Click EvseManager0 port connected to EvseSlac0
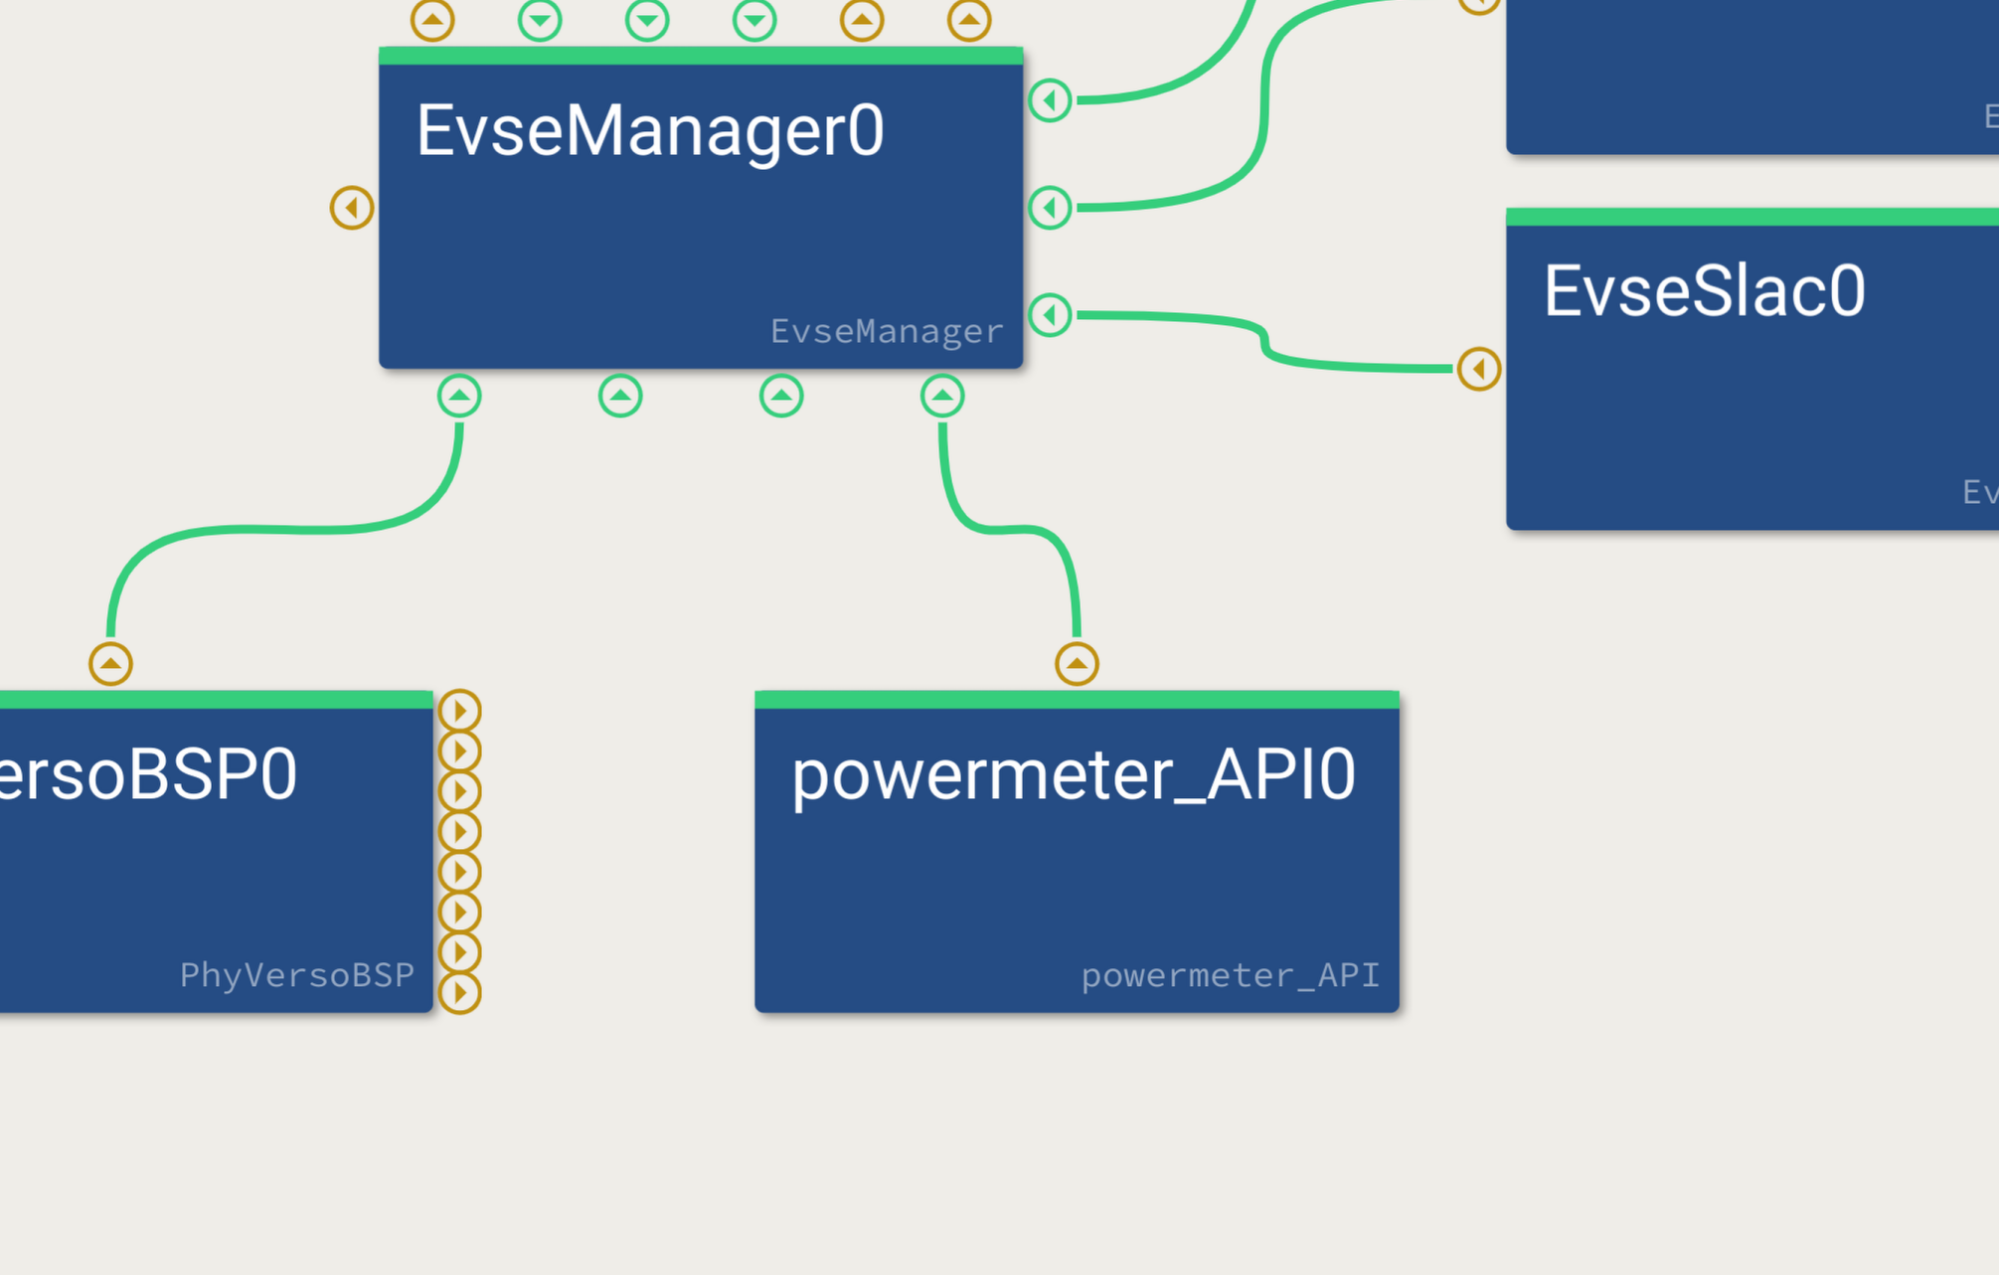This screenshot has height=1276, width=1999. pos(1050,316)
